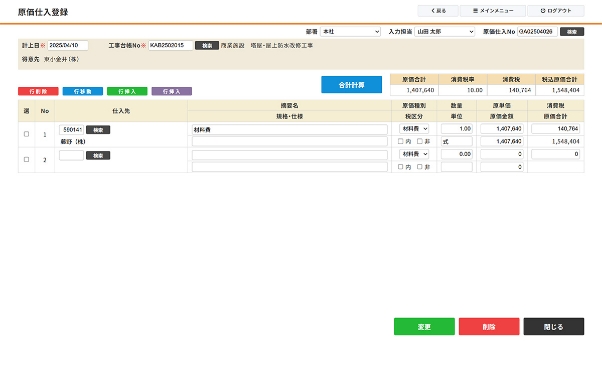Click the tax field showing 0 in row 2
This screenshot has width=602, height=376.
pyautogui.click(x=556, y=154)
